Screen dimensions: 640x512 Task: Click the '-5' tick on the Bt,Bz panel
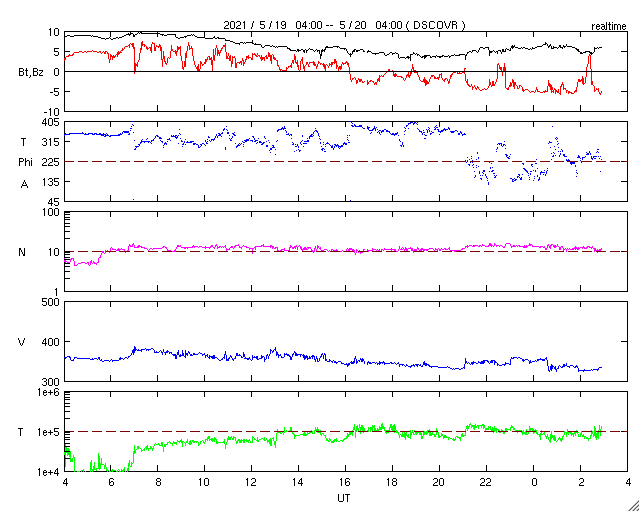coord(54,92)
